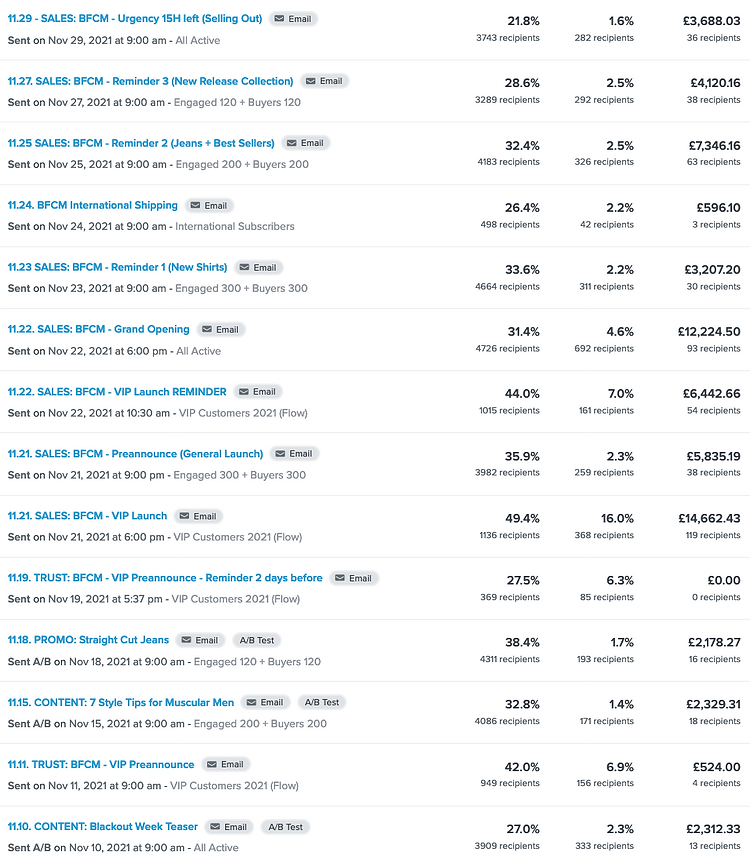Open 7 Style Tips for Muscular Men campaign
This screenshot has height=863, width=750.
point(120,702)
